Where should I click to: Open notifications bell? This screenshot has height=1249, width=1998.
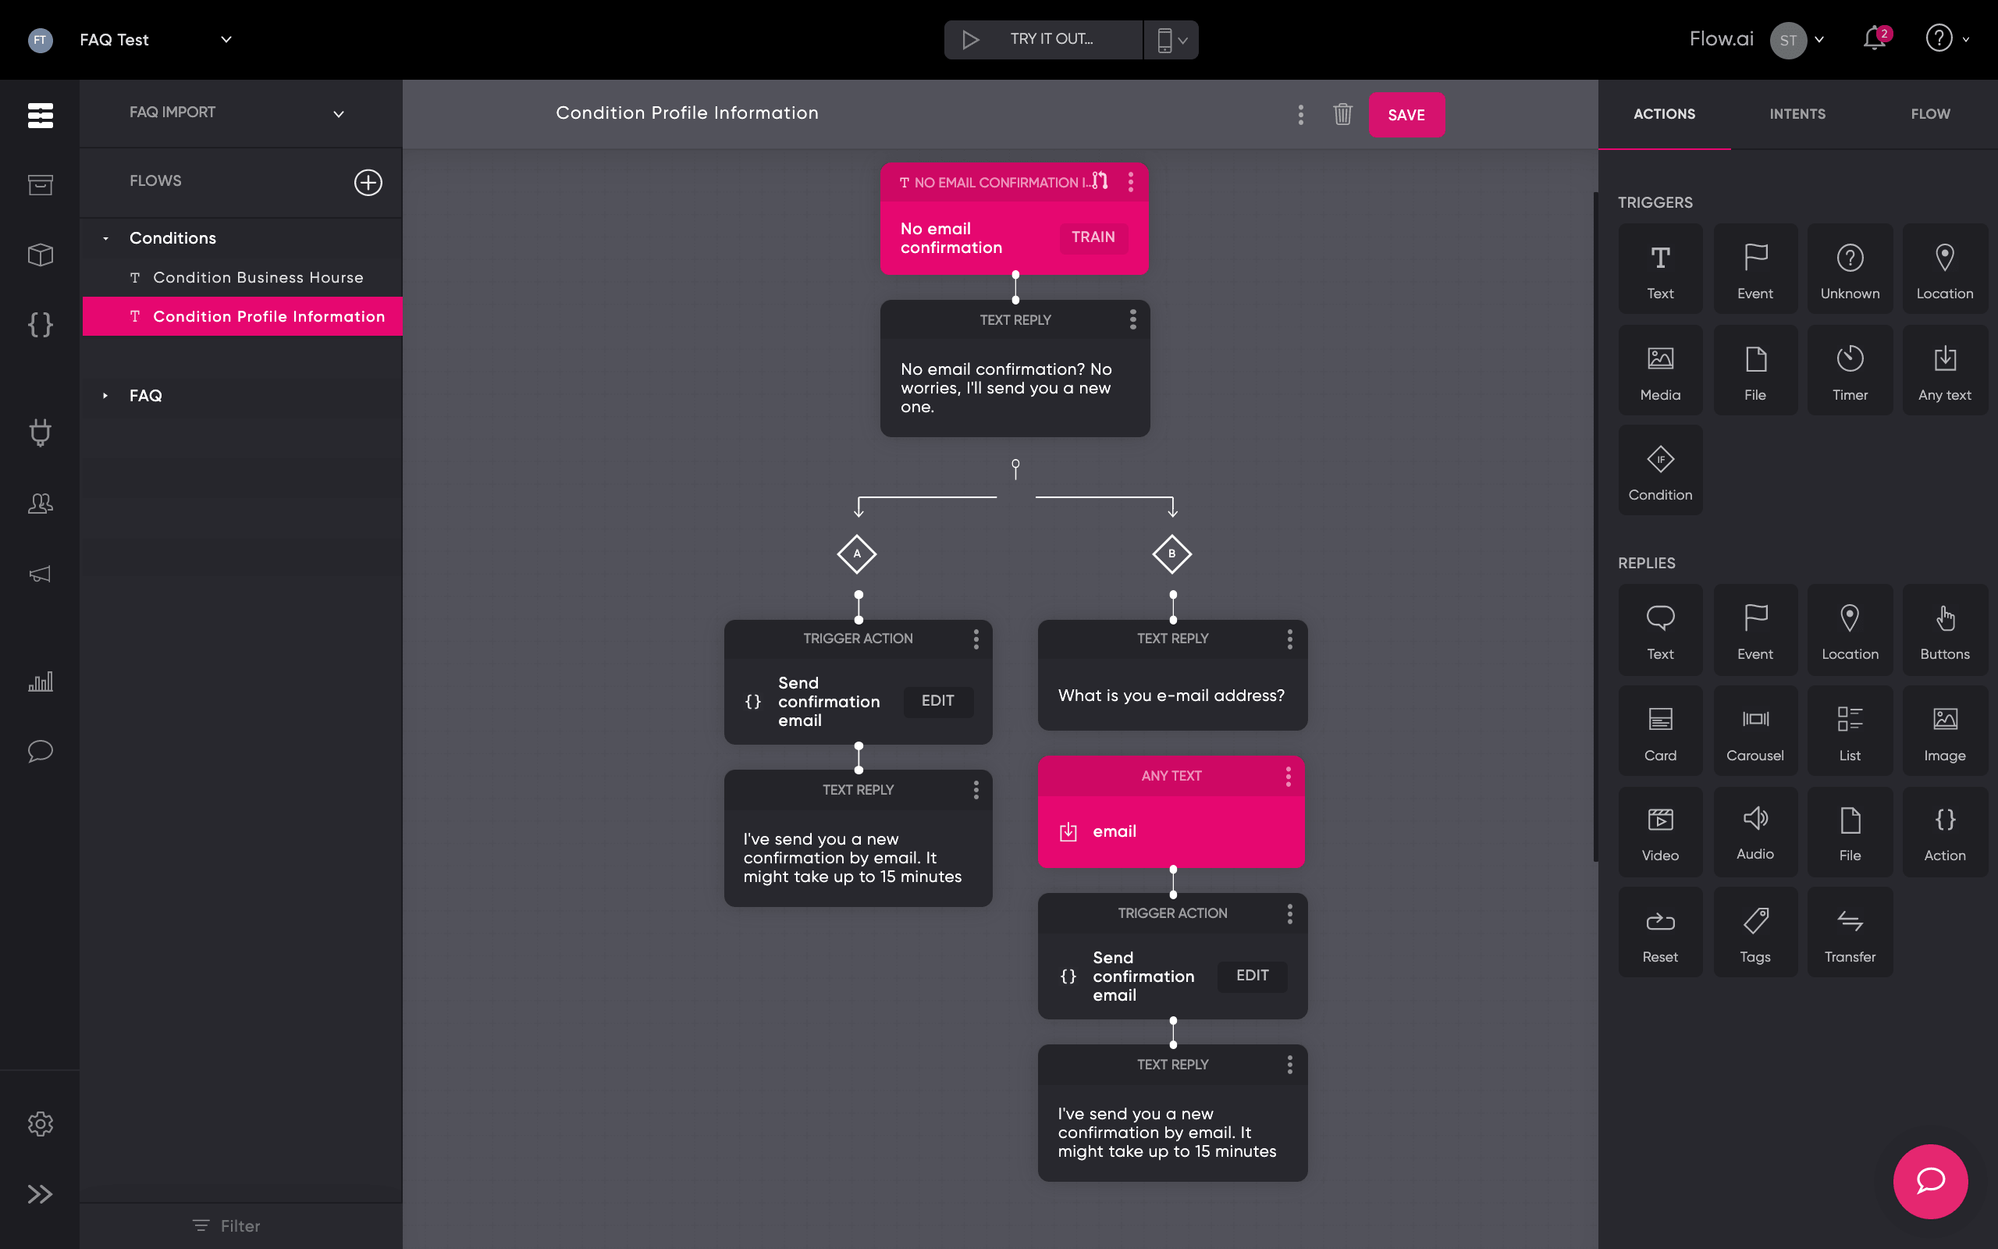click(1874, 39)
